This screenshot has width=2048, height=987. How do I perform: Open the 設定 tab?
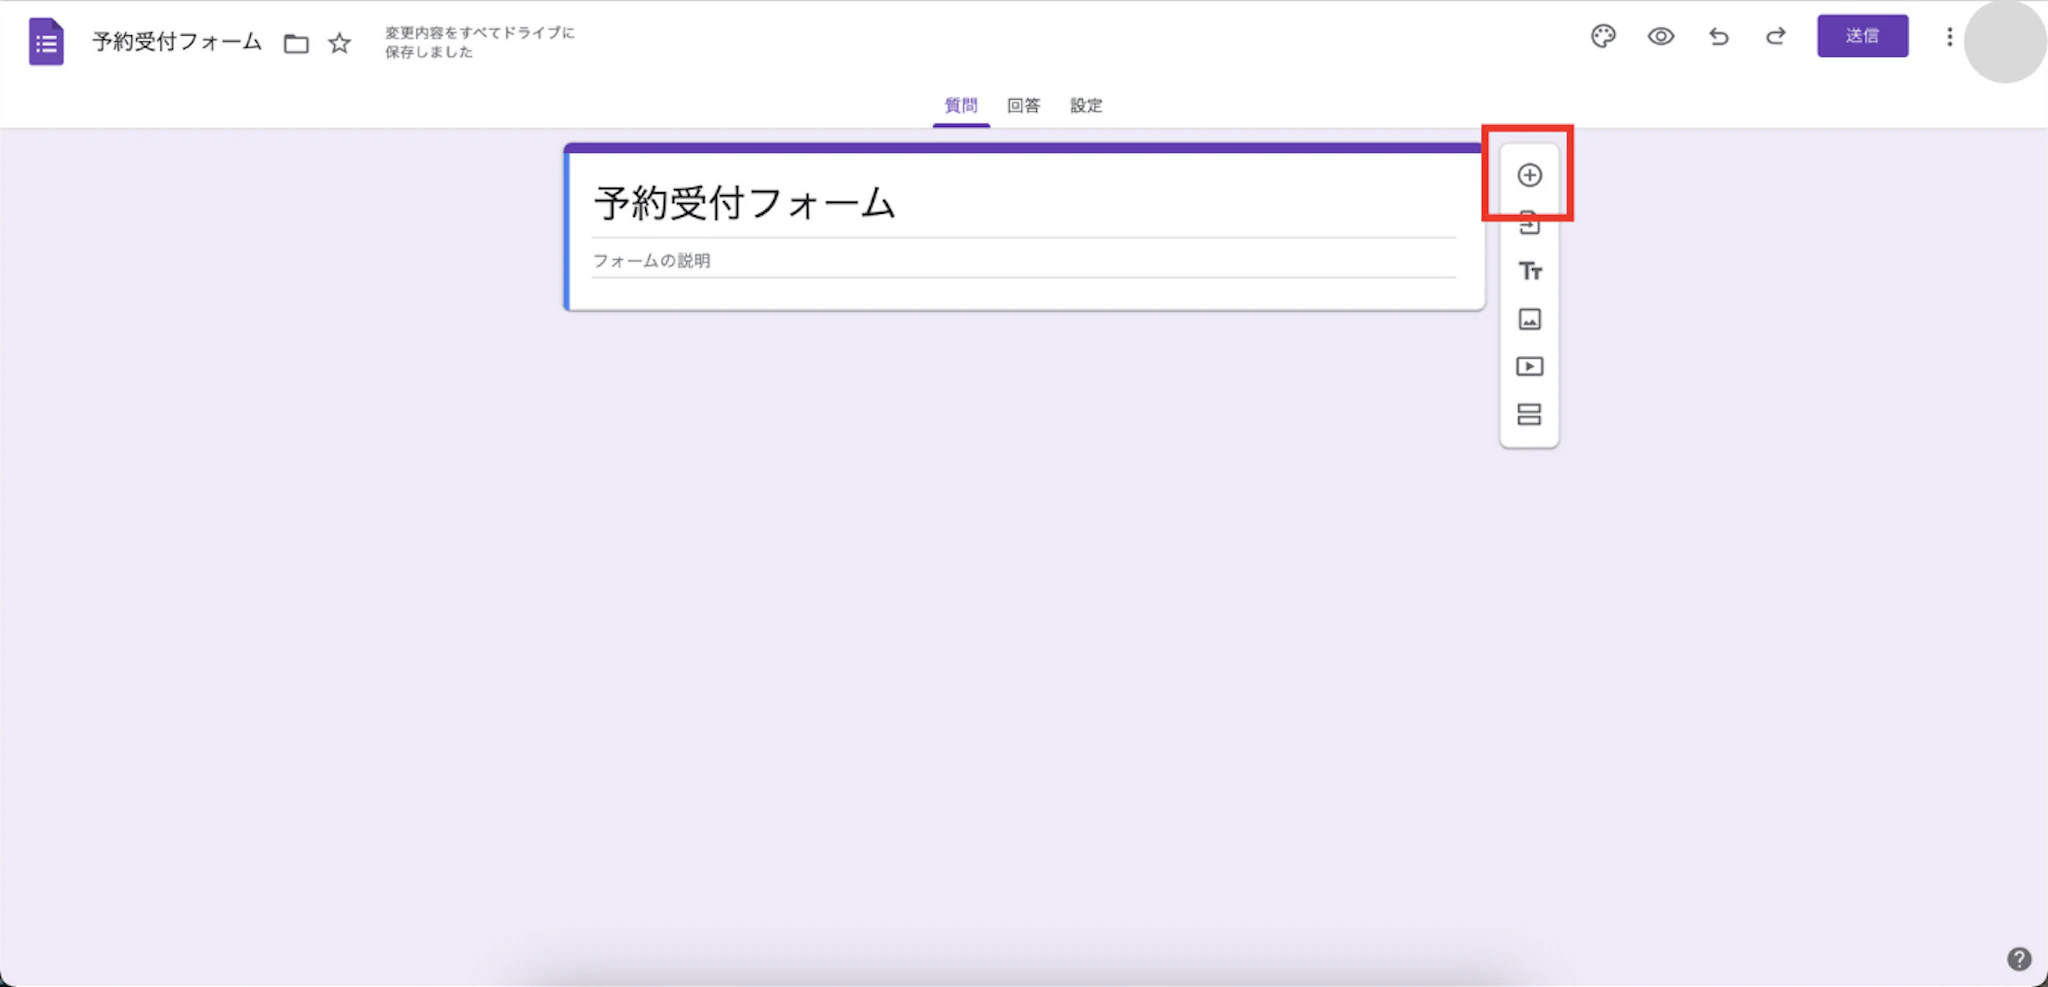(1086, 105)
